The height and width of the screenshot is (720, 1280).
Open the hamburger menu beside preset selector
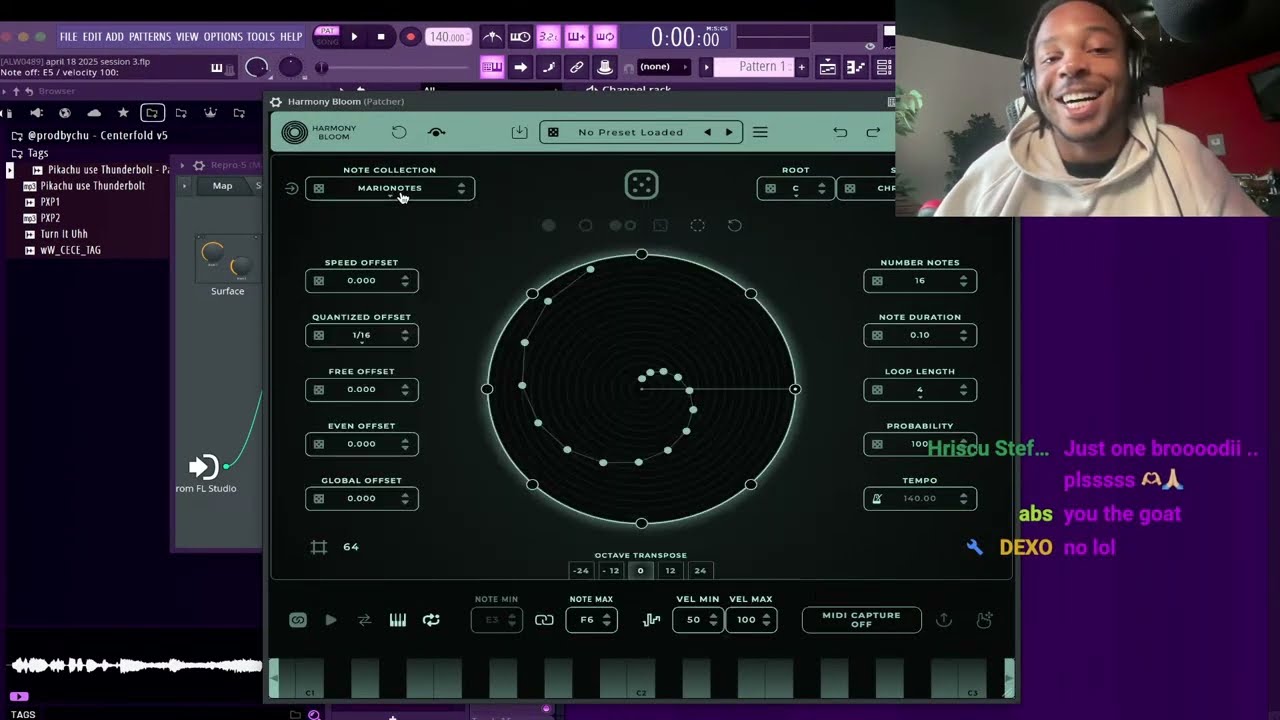[760, 132]
